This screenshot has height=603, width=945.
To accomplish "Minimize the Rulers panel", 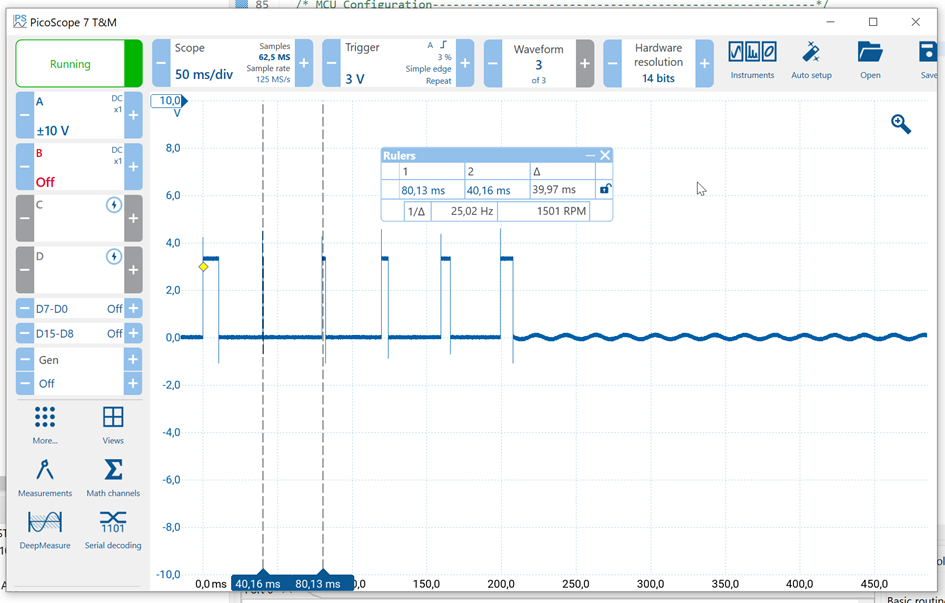I will click(591, 155).
